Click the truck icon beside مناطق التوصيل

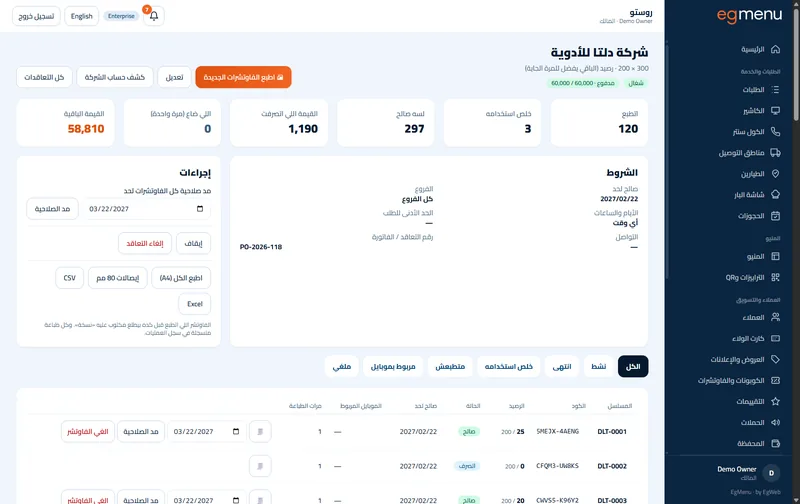point(776,153)
